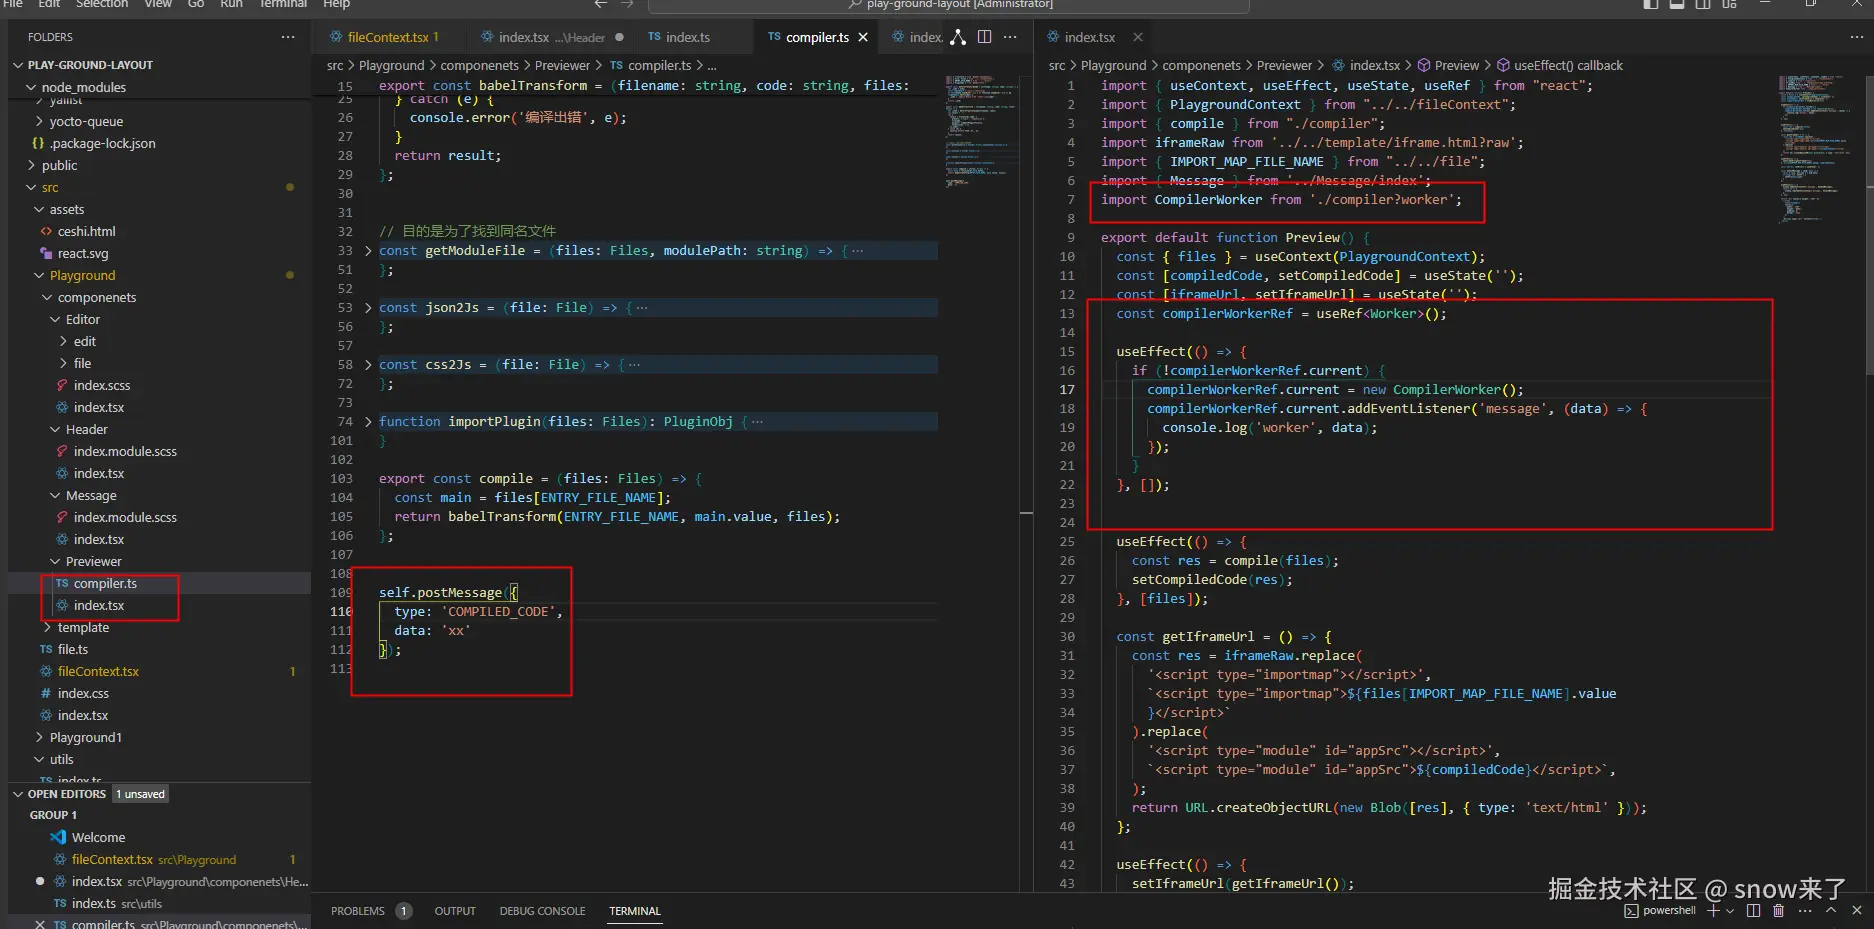The image size is (1874, 929).
Task: Open the Folders panel more actions menu
Action: click(288, 37)
